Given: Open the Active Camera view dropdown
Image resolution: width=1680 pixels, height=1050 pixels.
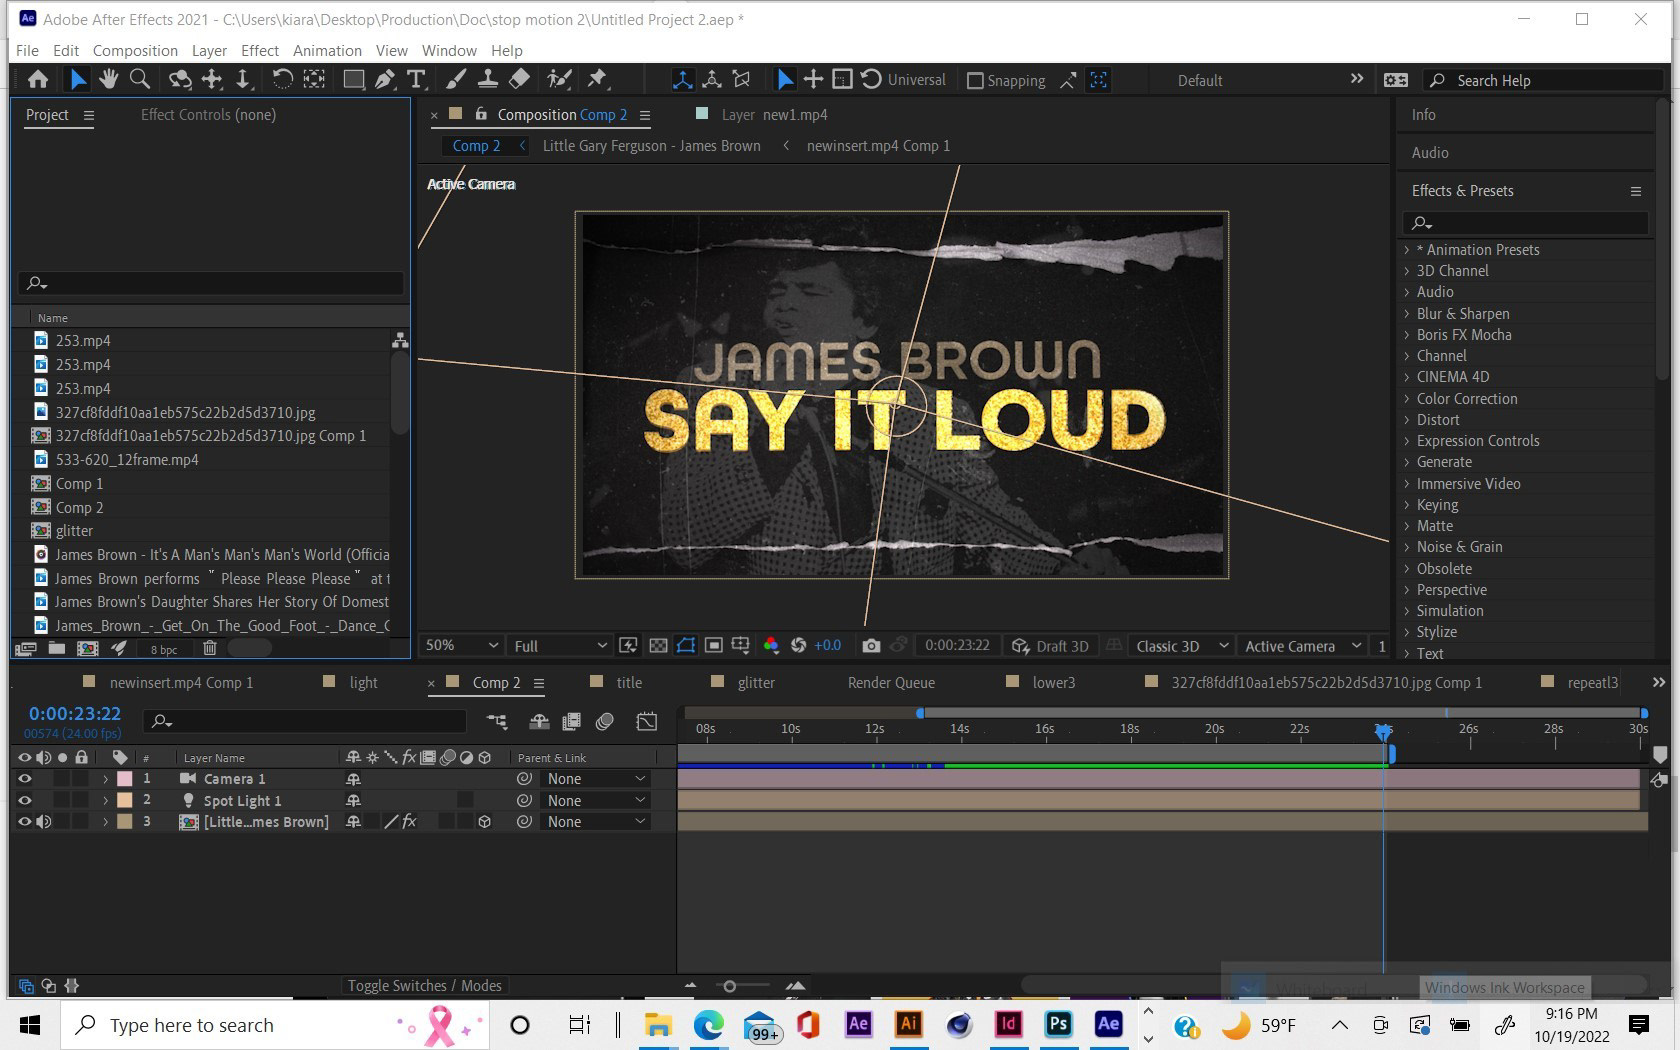Looking at the screenshot, I should click(1302, 646).
